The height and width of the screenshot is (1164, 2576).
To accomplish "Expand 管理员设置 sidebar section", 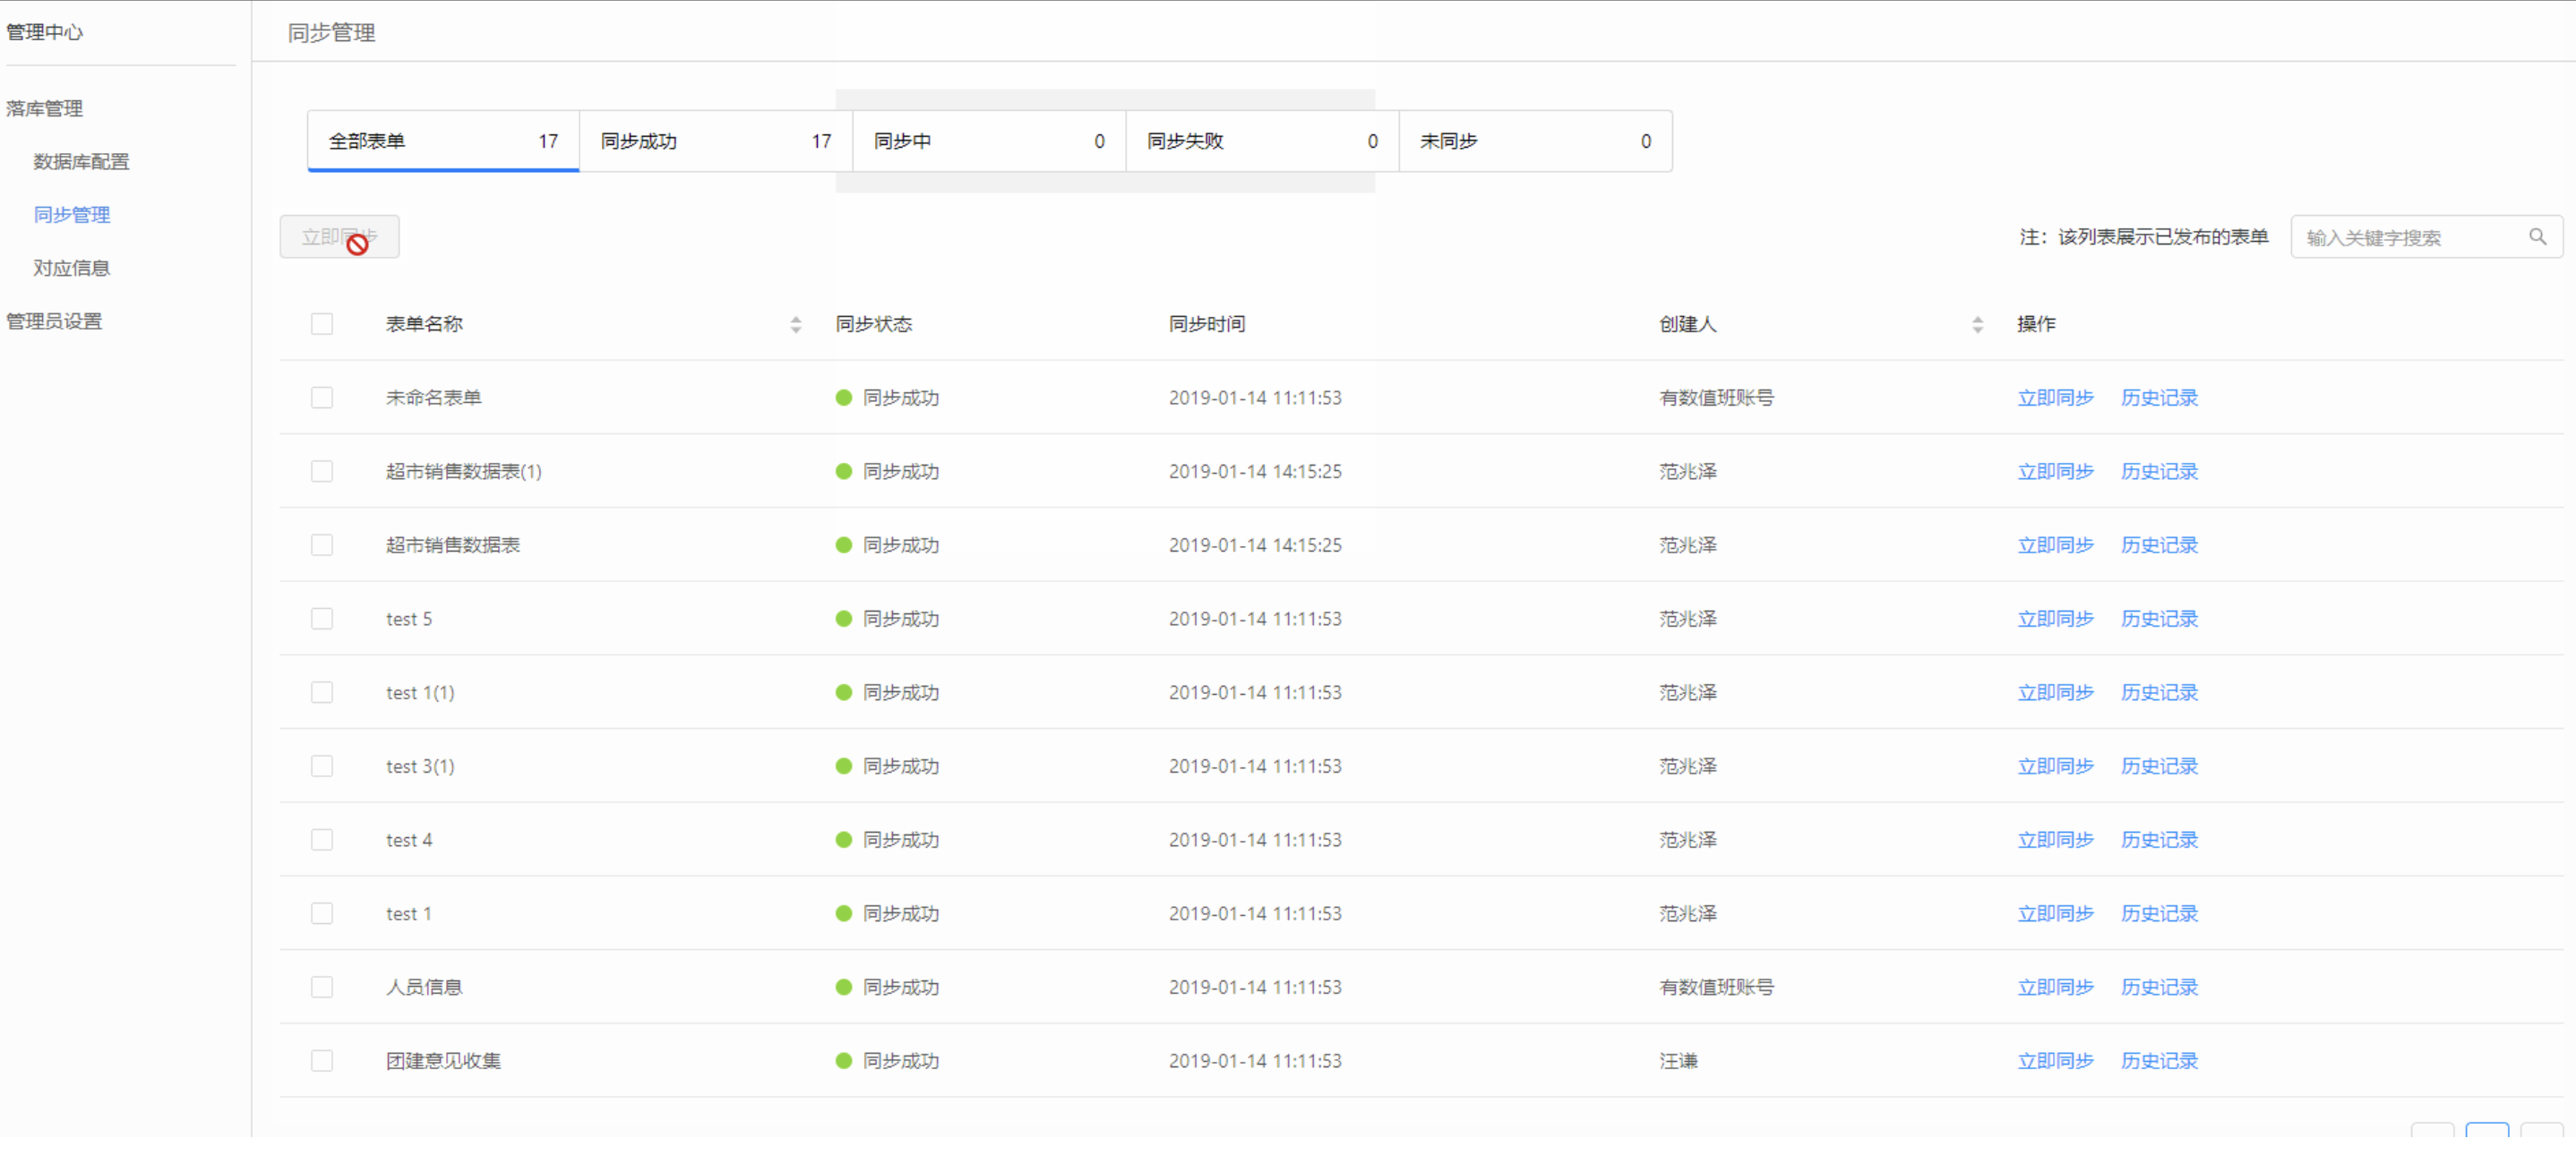I will pyautogui.click(x=54, y=321).
